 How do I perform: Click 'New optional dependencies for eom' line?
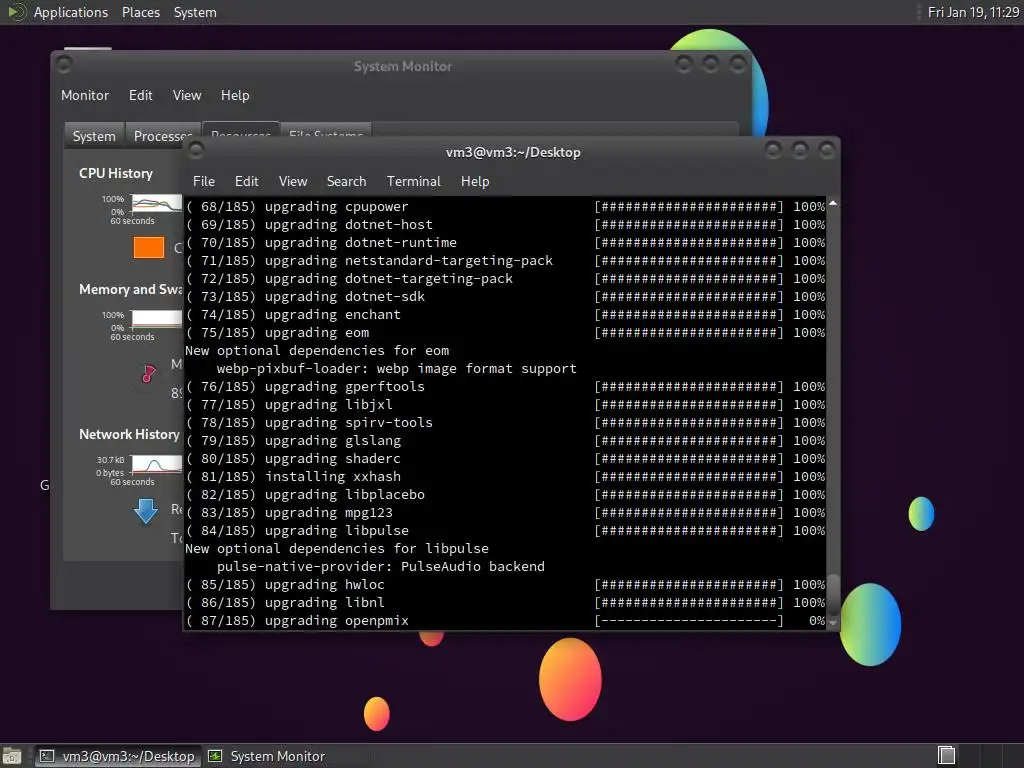tap(317, 351)
